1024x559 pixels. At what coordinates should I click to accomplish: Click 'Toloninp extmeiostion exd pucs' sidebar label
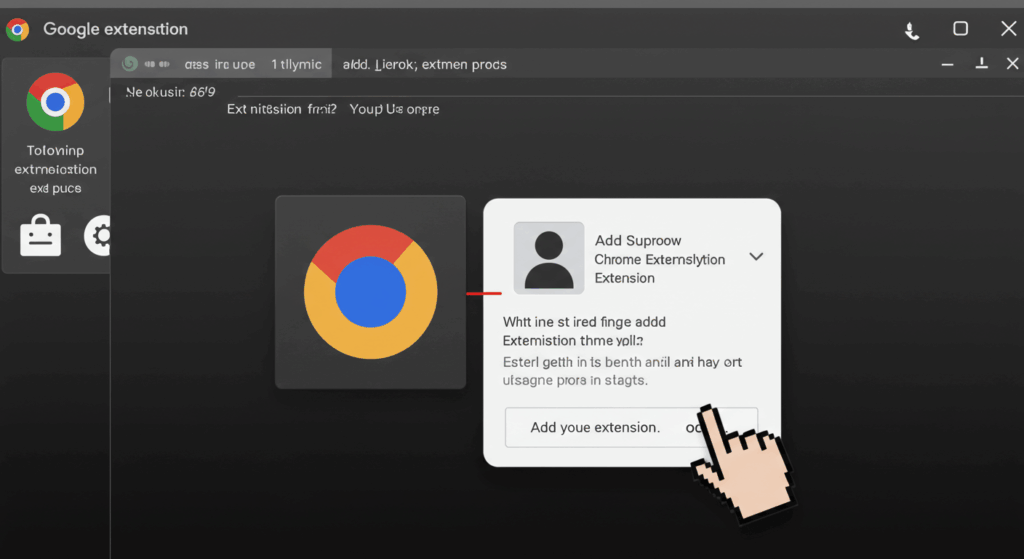click(56, 169)
